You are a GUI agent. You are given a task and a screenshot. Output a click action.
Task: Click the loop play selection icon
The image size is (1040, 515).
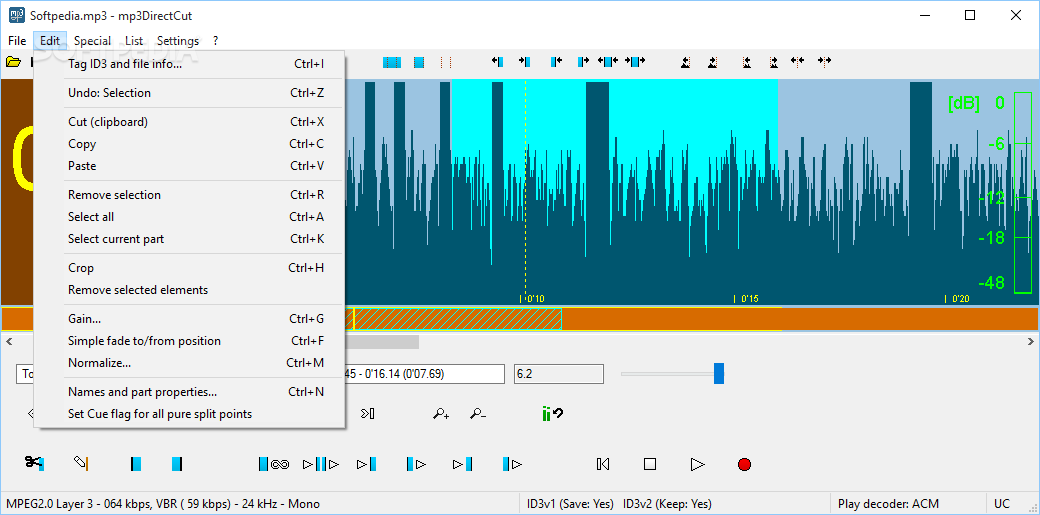274,464
